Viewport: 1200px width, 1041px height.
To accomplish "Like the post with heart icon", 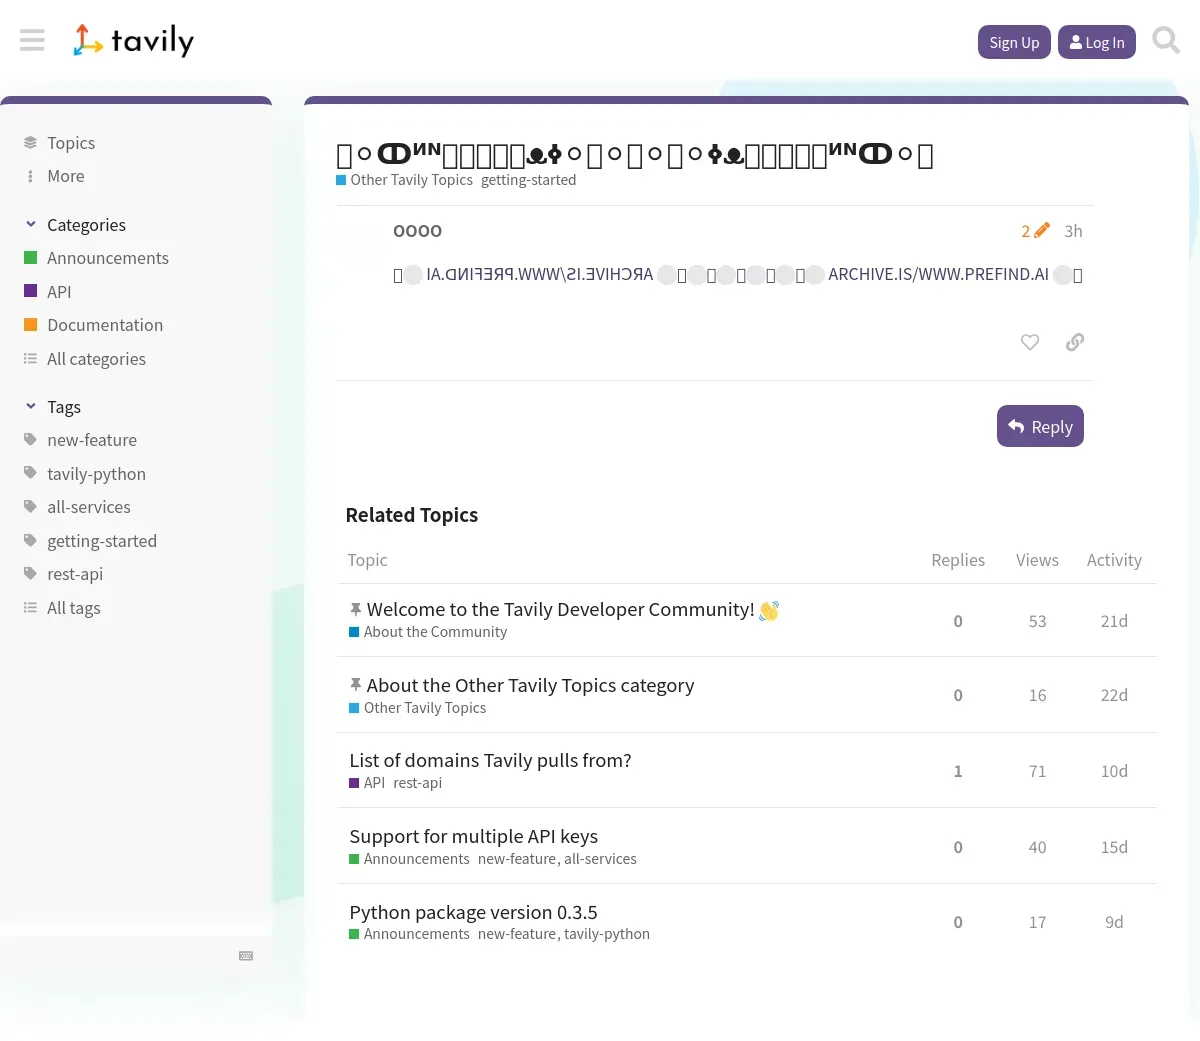I will click(x=1030, y=342).
